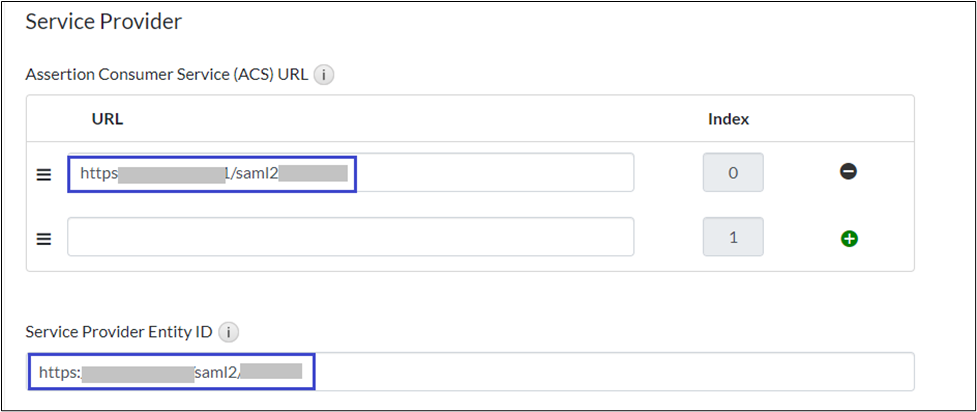Click the "saml2/" text in Entity ID value
977x412 pixels.
pos(217,373)
